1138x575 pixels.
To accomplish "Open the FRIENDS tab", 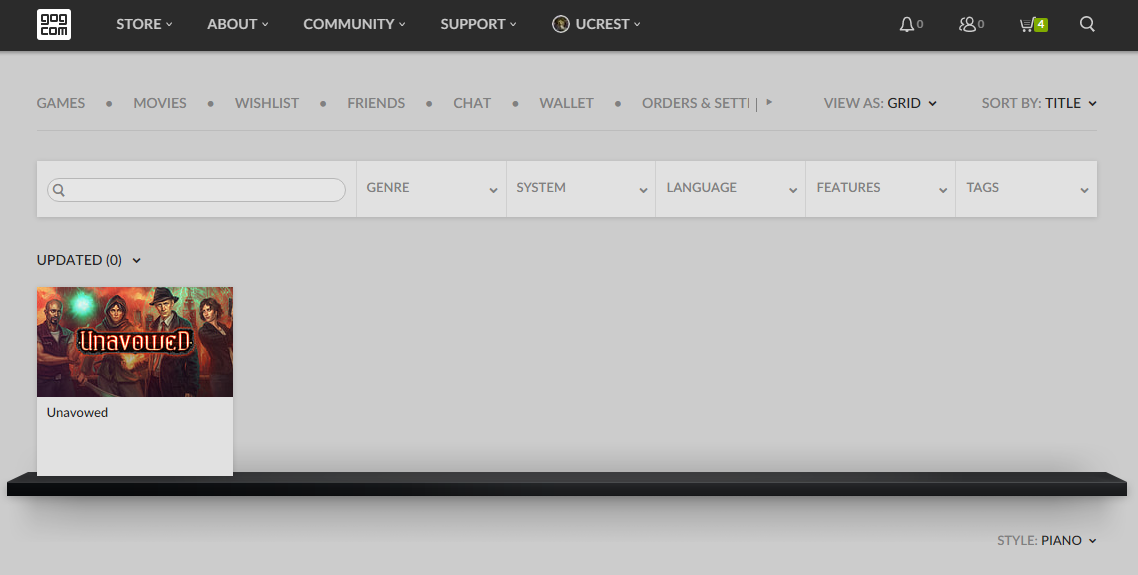I will 376,103.
